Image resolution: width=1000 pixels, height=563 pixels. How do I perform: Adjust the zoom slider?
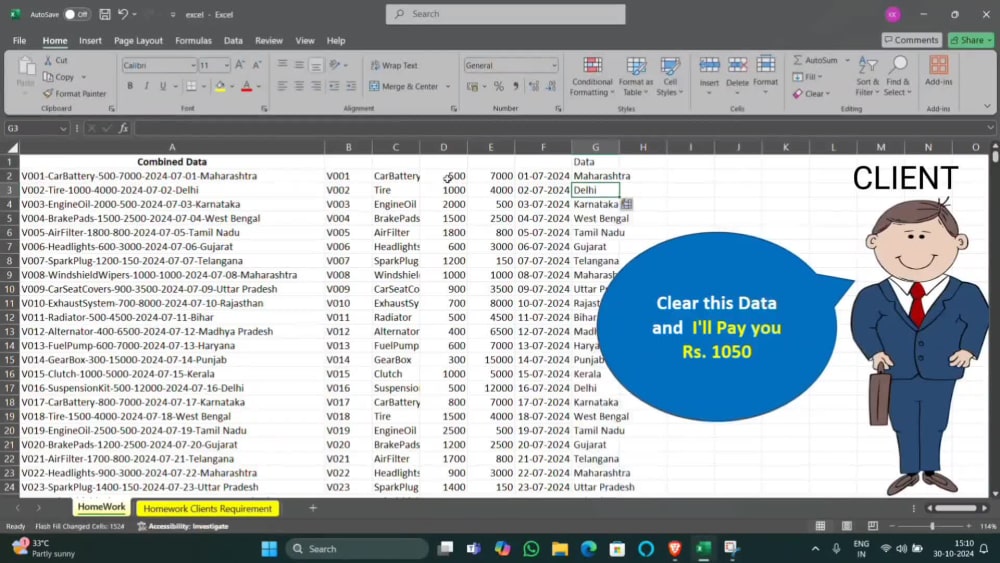932,526
